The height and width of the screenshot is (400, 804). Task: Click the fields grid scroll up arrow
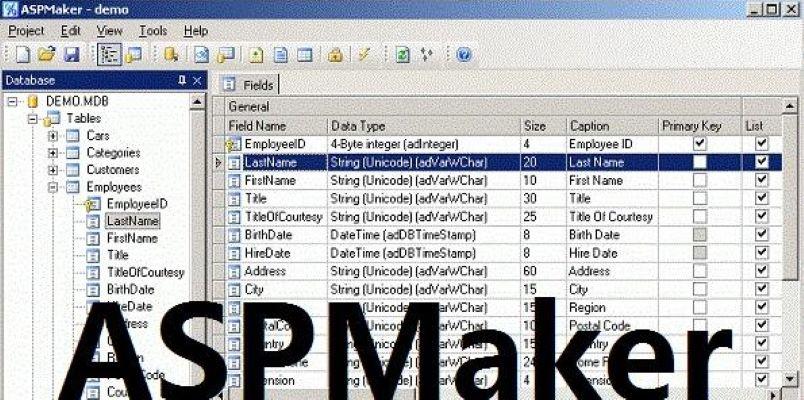790,106
